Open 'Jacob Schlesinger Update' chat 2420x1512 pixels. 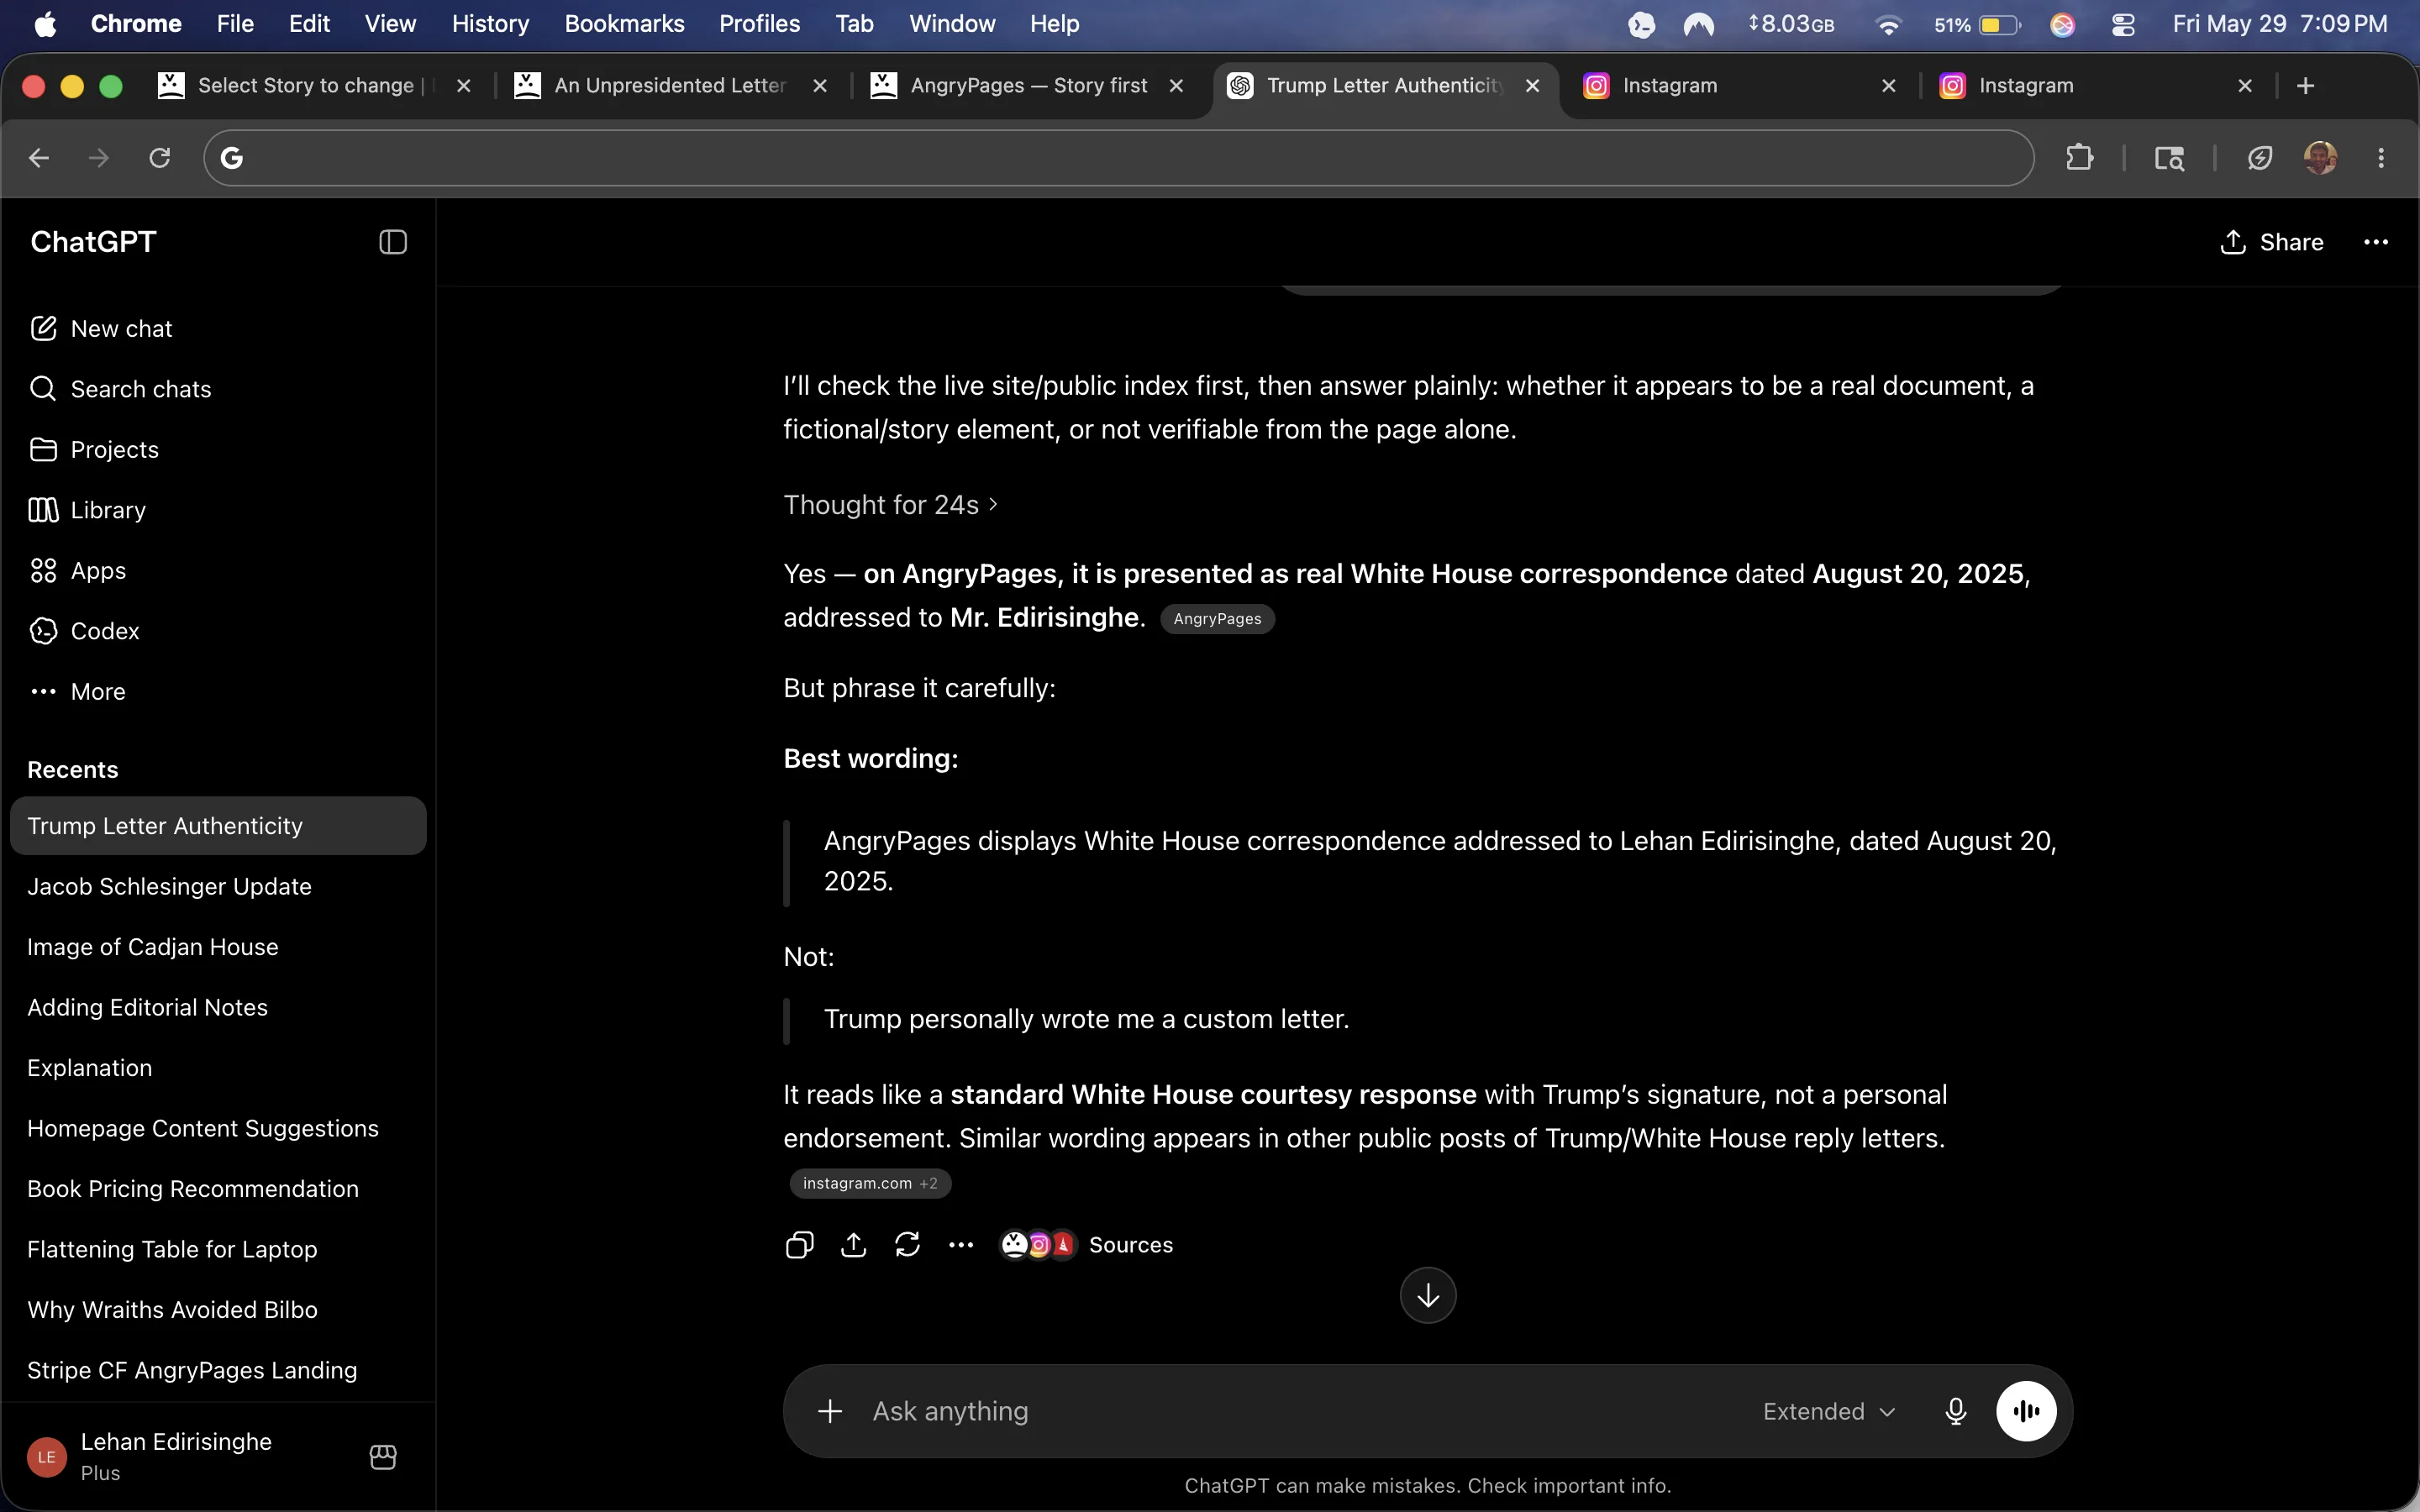[218, 887]
